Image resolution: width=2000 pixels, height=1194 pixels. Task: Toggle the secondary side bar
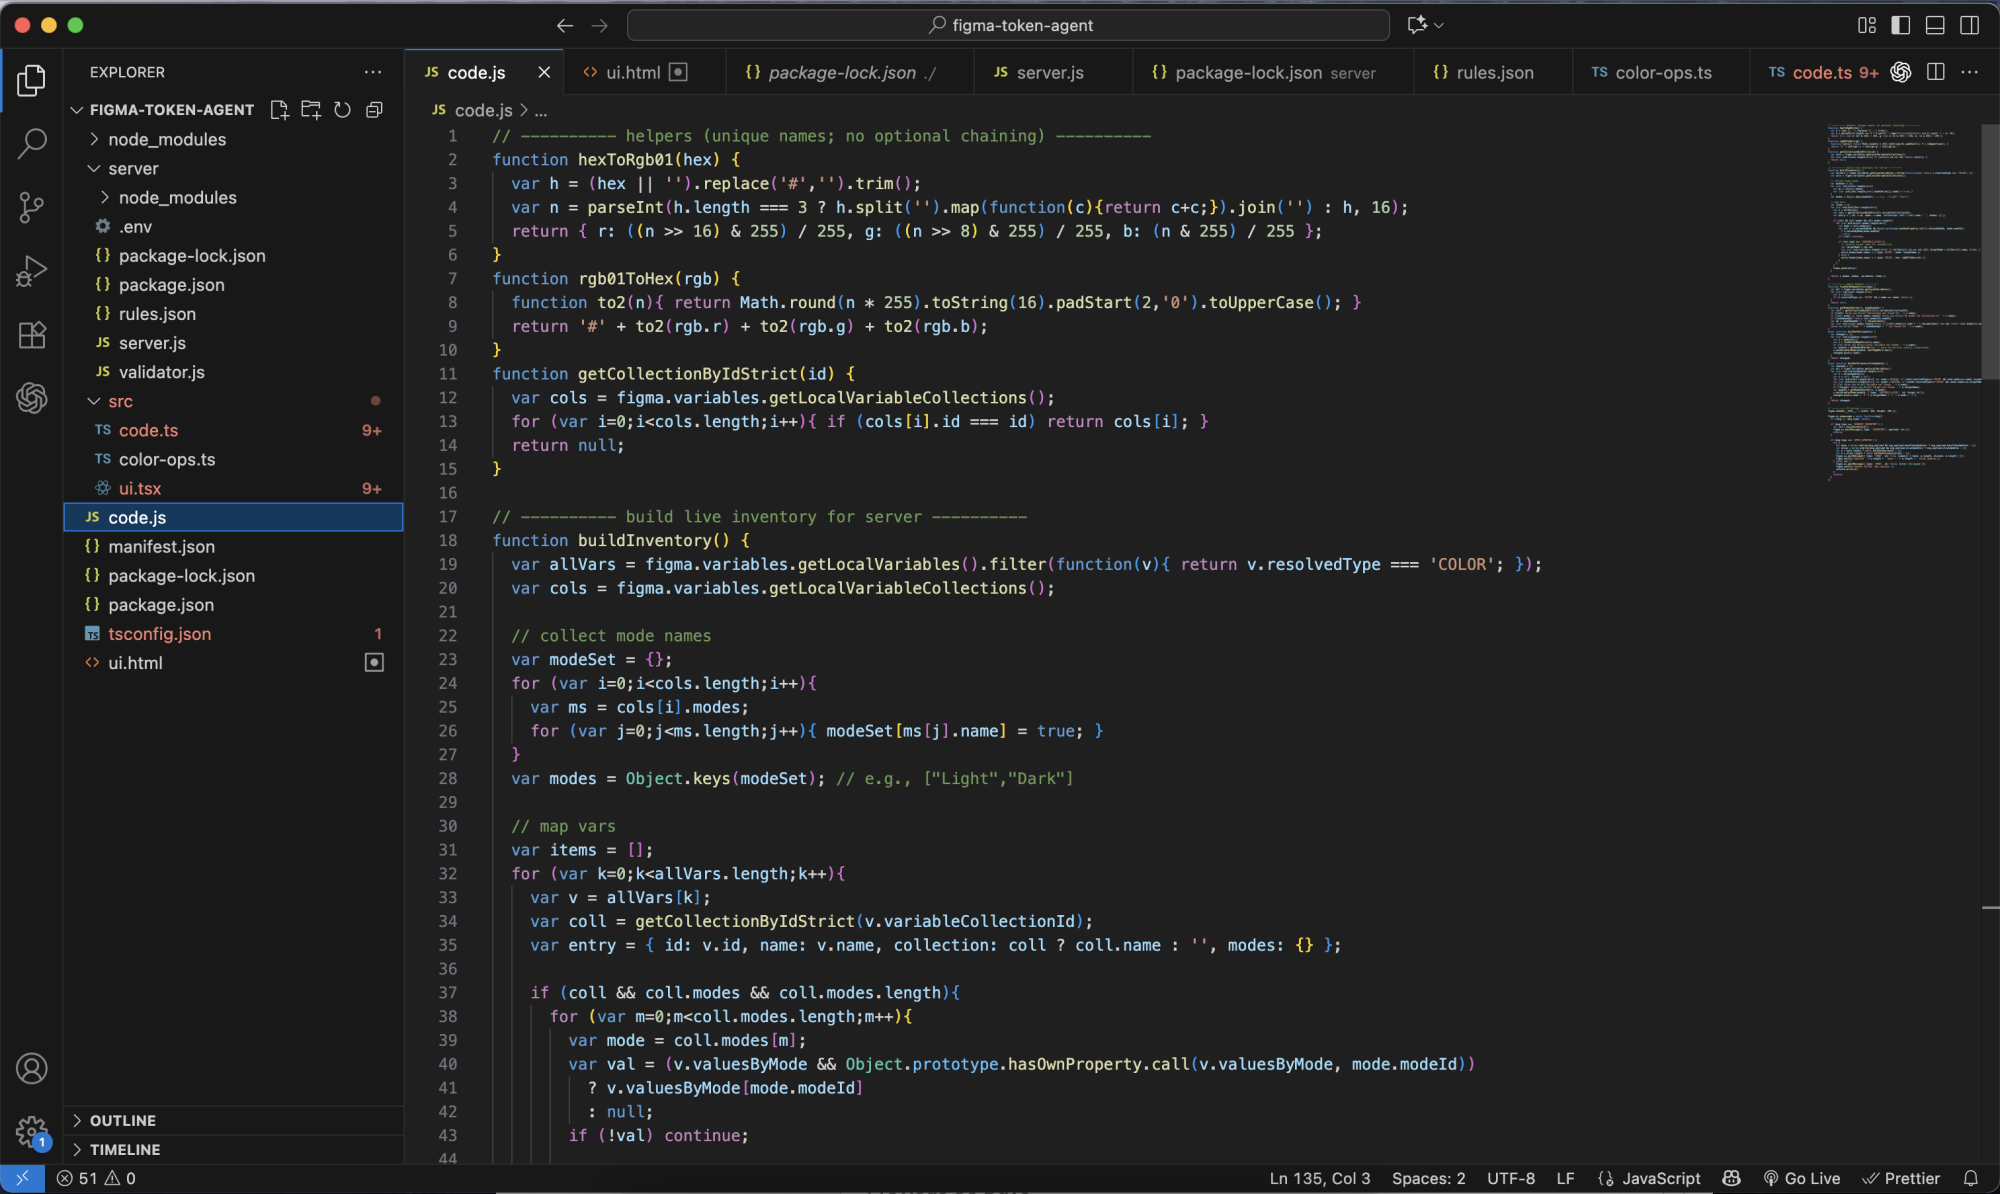pos(1969,25)
